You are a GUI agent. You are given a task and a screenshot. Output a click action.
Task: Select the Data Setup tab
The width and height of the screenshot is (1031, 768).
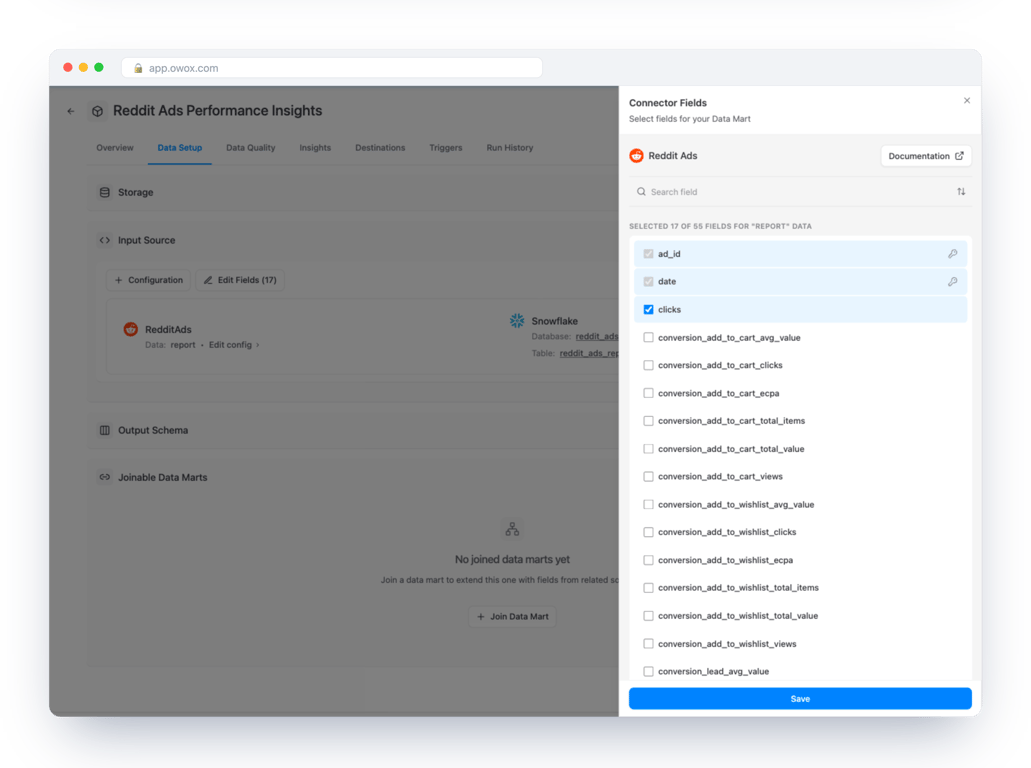pyautogui.click(x=180, y=148)
